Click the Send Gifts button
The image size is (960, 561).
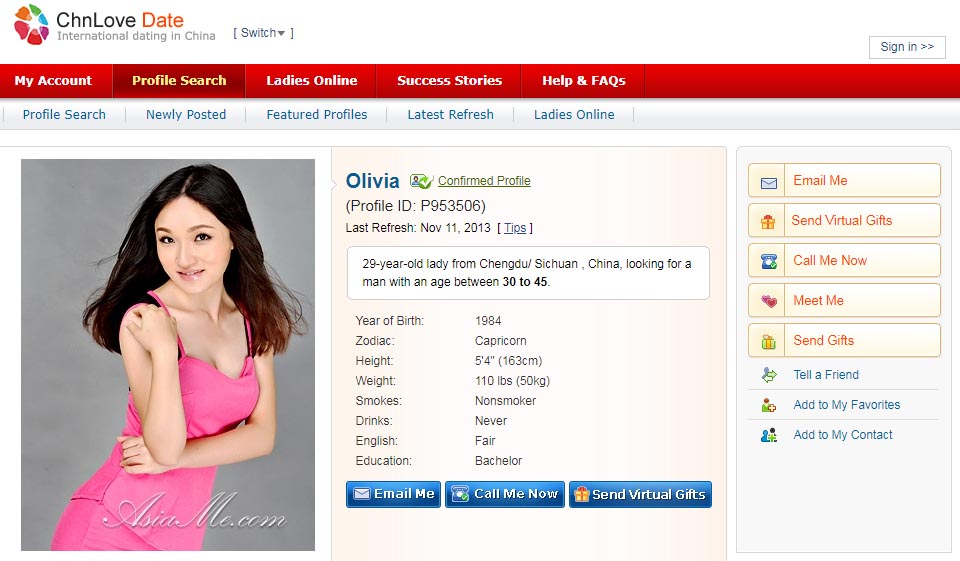(844, 340)
